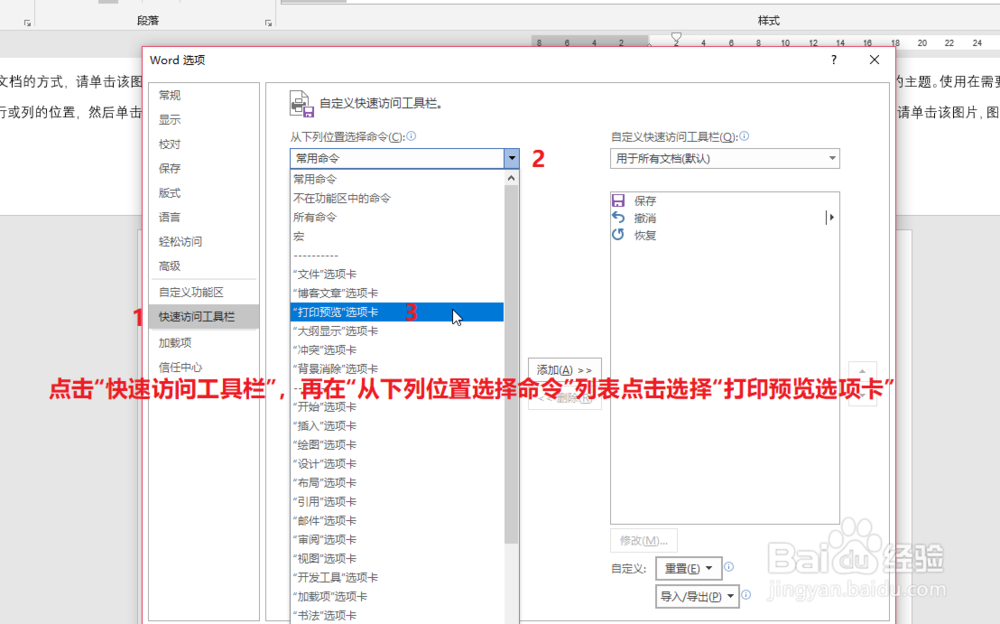Click the dropdown list scrollbar thumb

click(x=511, y=365)
